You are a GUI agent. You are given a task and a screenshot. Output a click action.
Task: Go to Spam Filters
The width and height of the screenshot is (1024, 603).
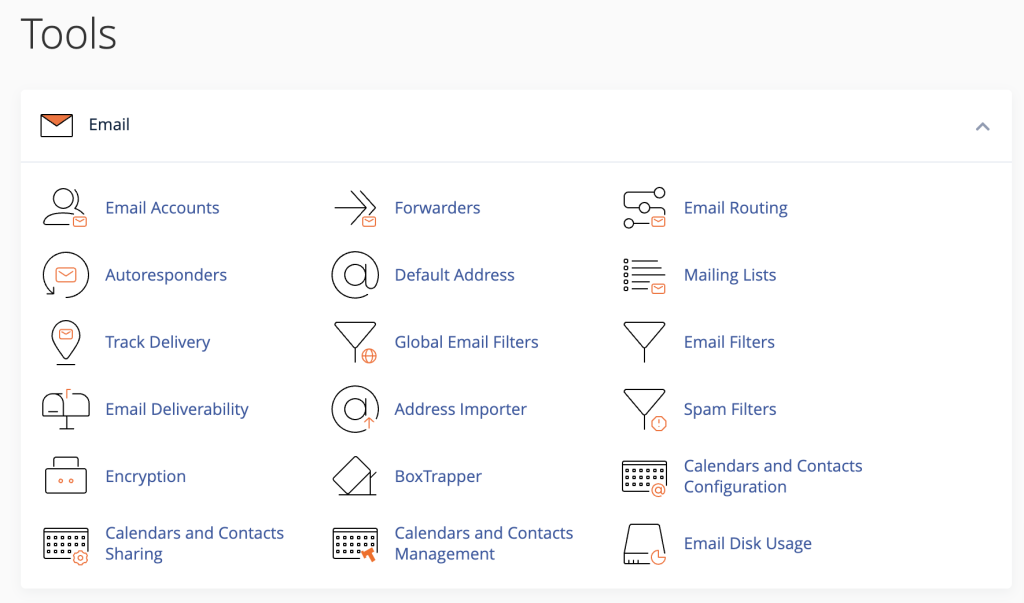point(730,410)
